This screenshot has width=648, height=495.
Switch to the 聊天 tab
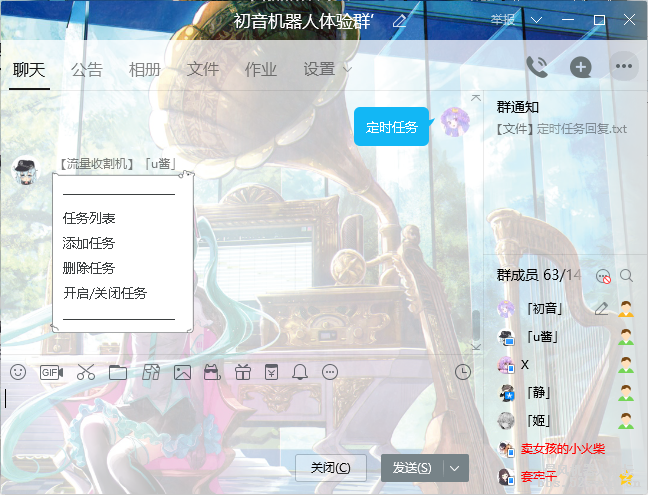coord(29,69)
